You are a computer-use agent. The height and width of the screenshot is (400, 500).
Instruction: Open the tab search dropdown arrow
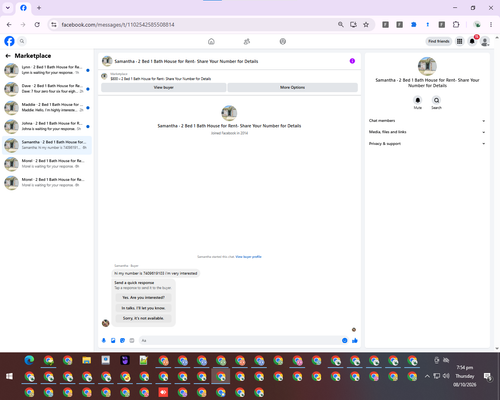(x=8, y=8)
